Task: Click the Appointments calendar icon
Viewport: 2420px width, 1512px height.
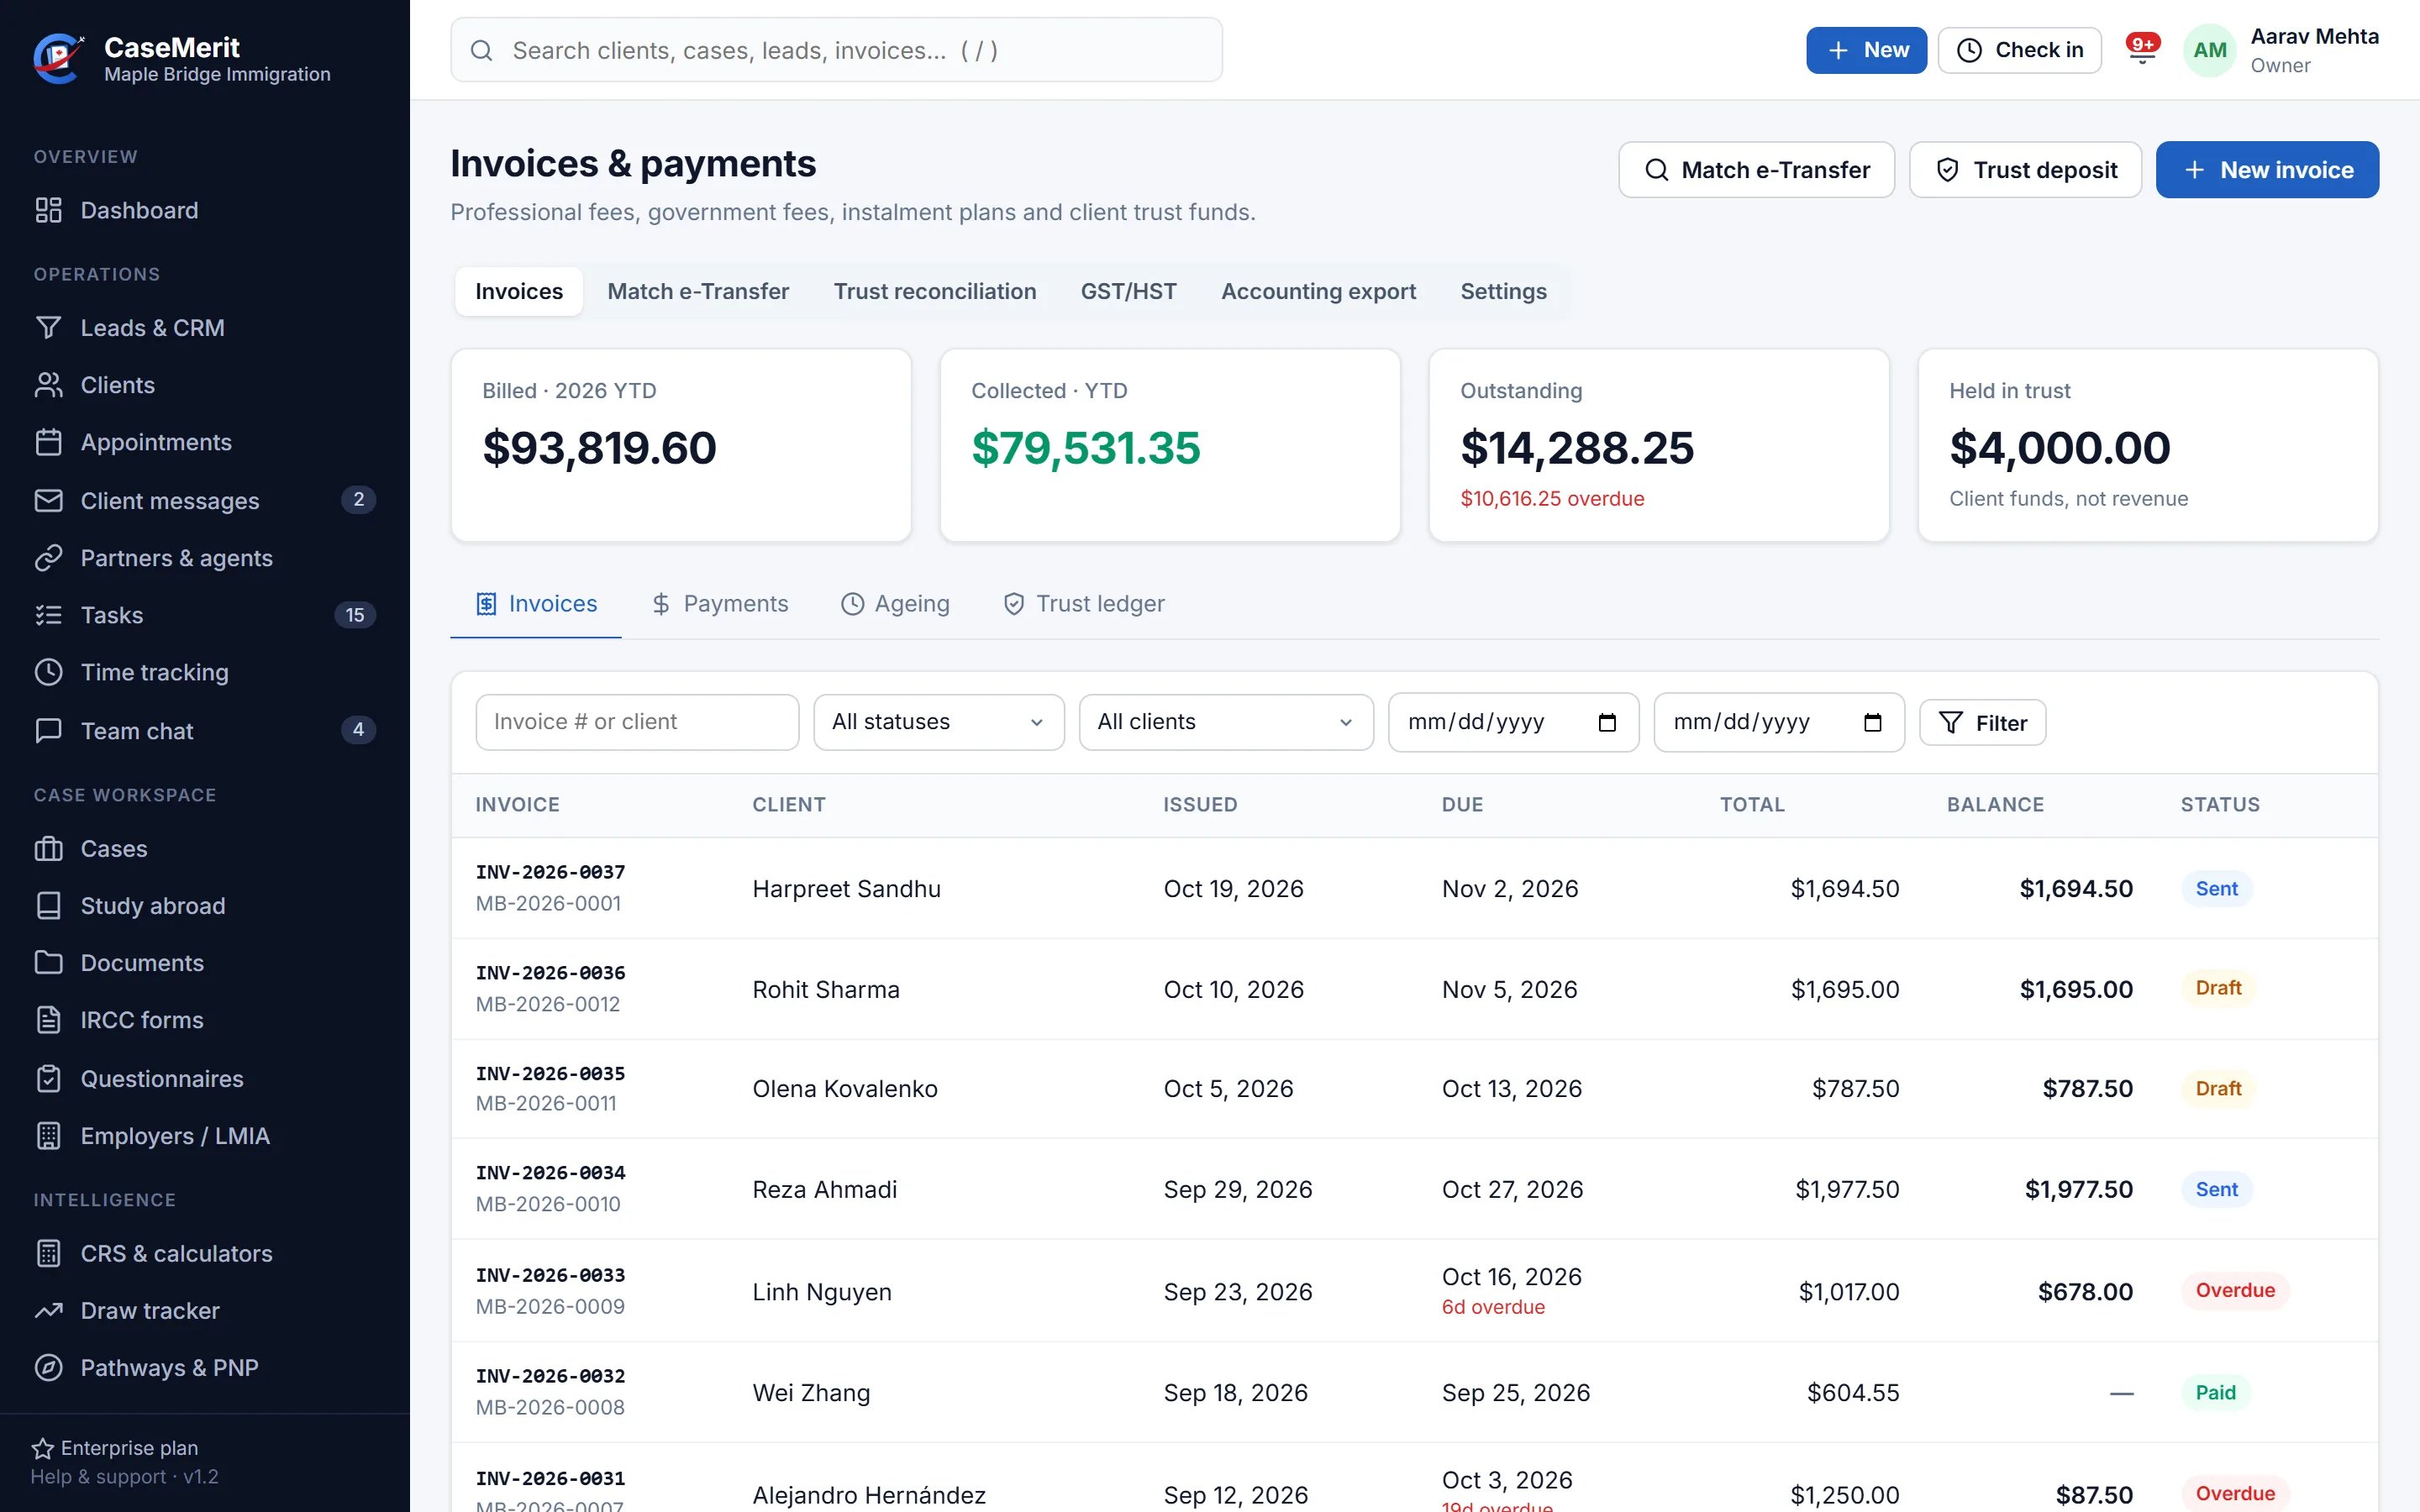Action: pos(48,442)
